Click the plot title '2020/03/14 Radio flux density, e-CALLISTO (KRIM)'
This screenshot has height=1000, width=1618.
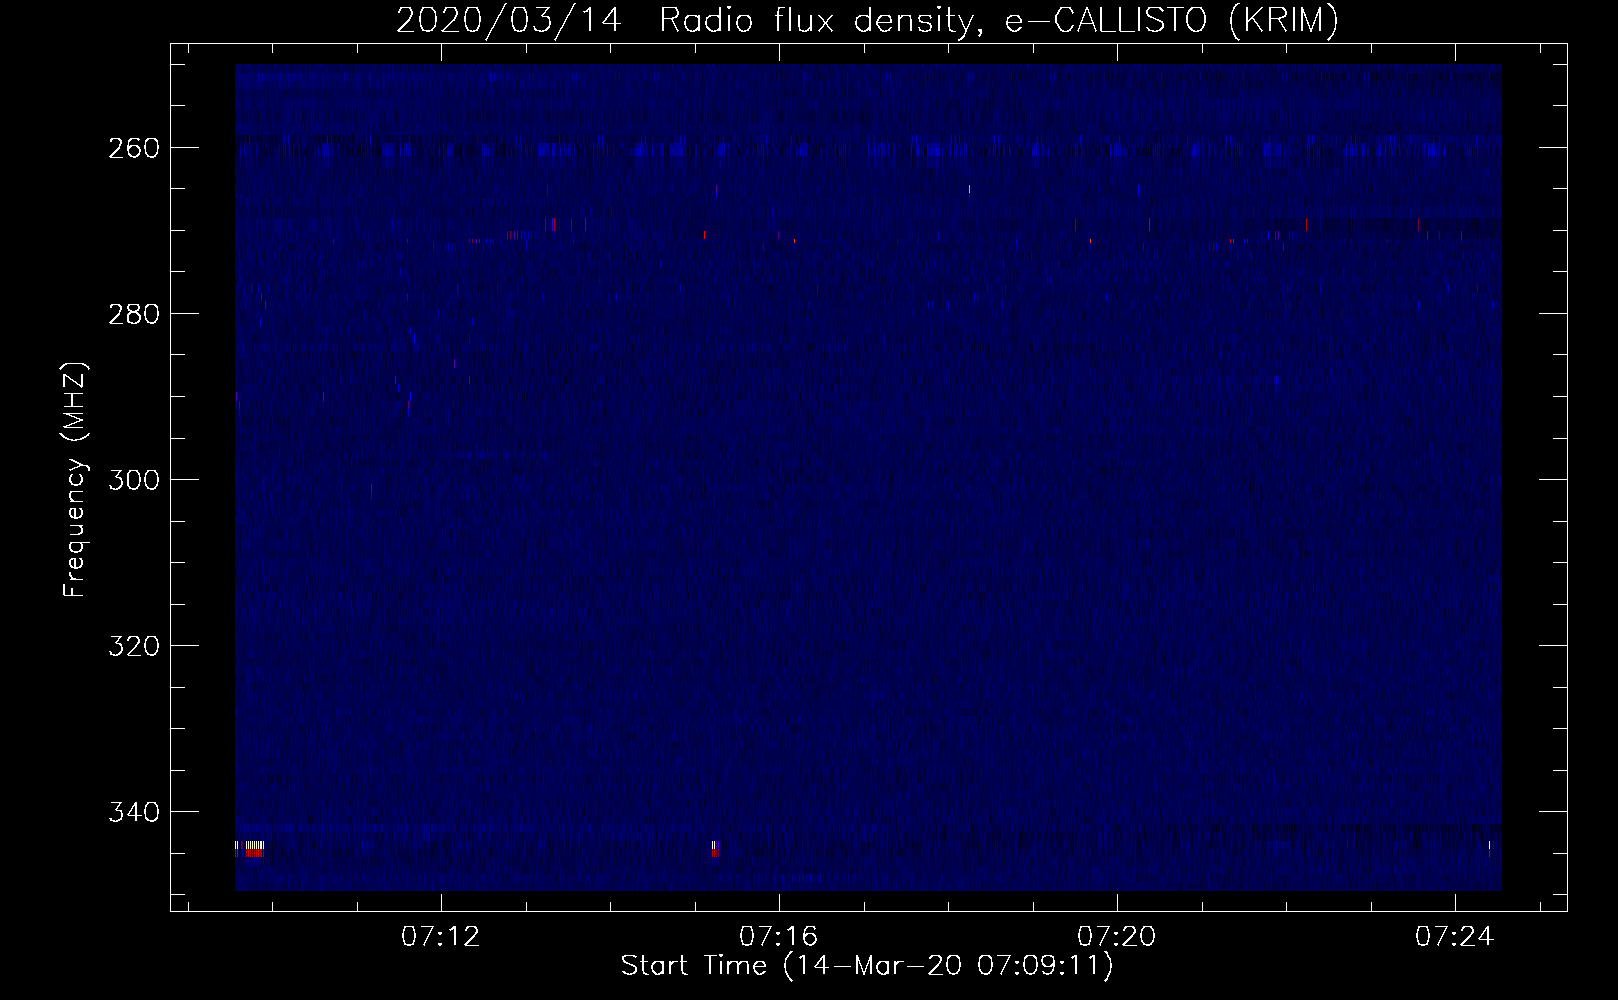tap(867, 20)
